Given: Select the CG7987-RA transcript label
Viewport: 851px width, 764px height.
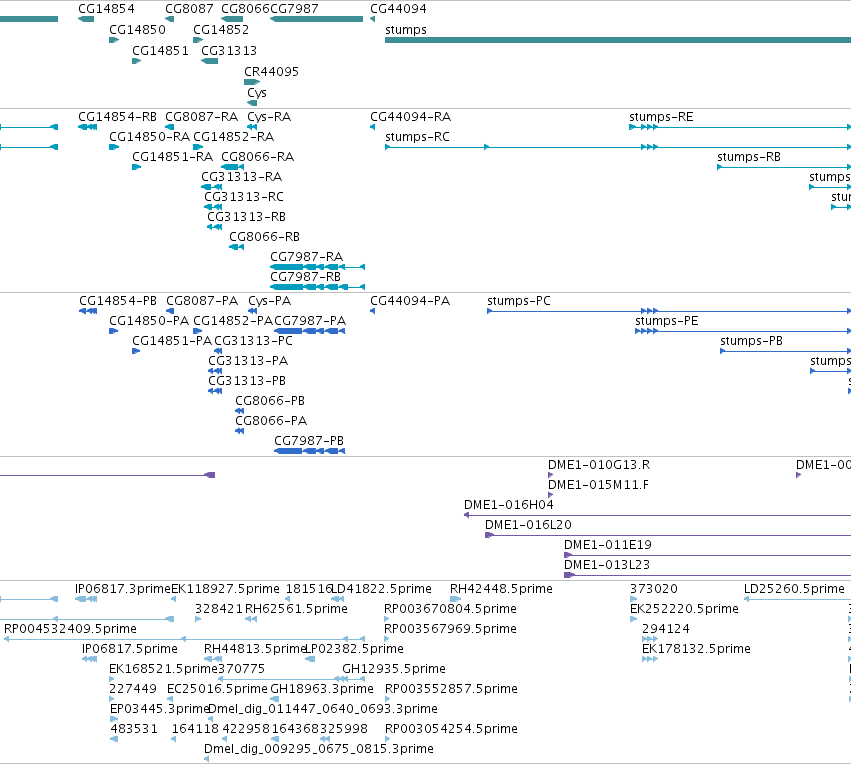Looking at the screenshot, I should click(x=307, y=257).
